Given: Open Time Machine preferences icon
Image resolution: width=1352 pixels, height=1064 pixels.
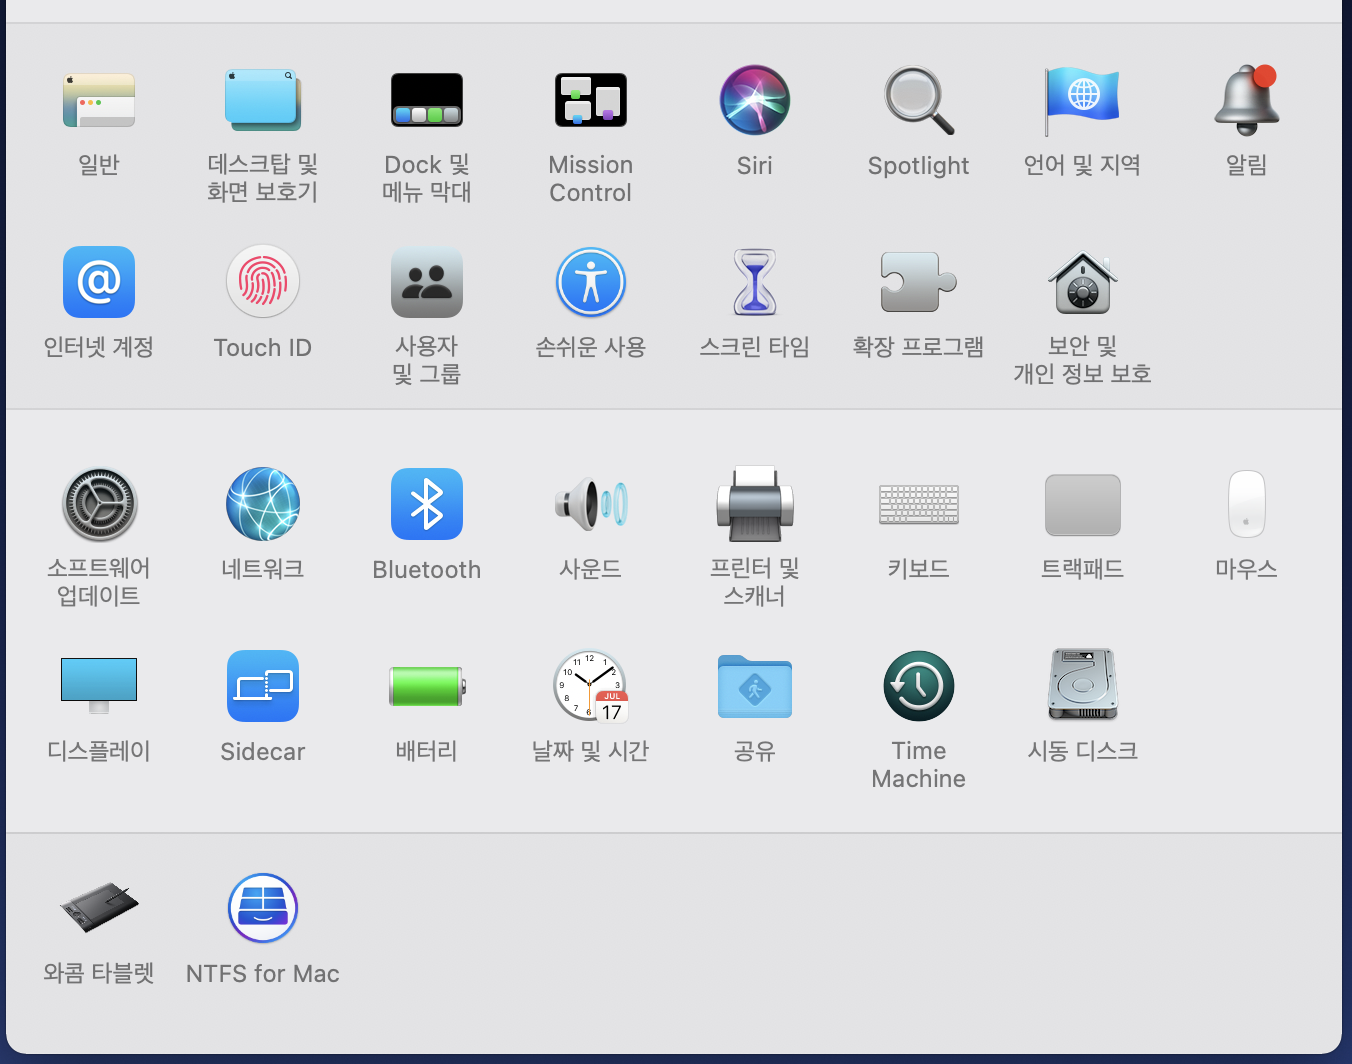Looking at the screenshot, I should (919, 686).
